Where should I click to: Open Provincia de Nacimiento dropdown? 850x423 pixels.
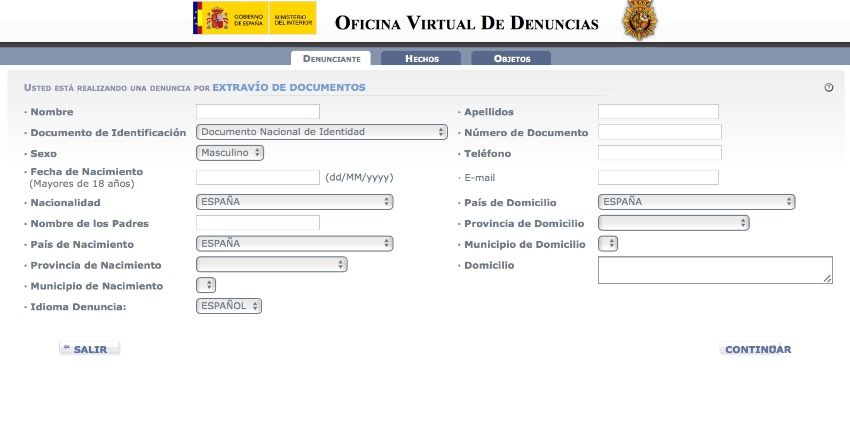point(271,265)
